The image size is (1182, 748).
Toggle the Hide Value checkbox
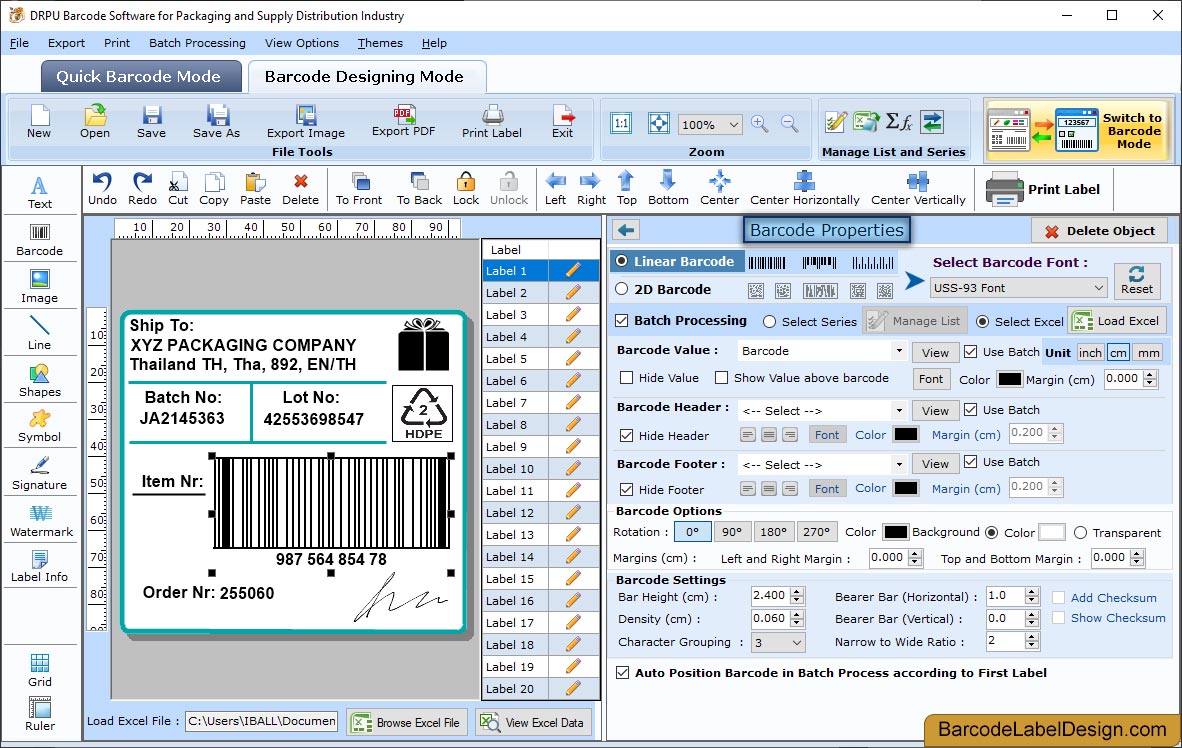(626, 378)
